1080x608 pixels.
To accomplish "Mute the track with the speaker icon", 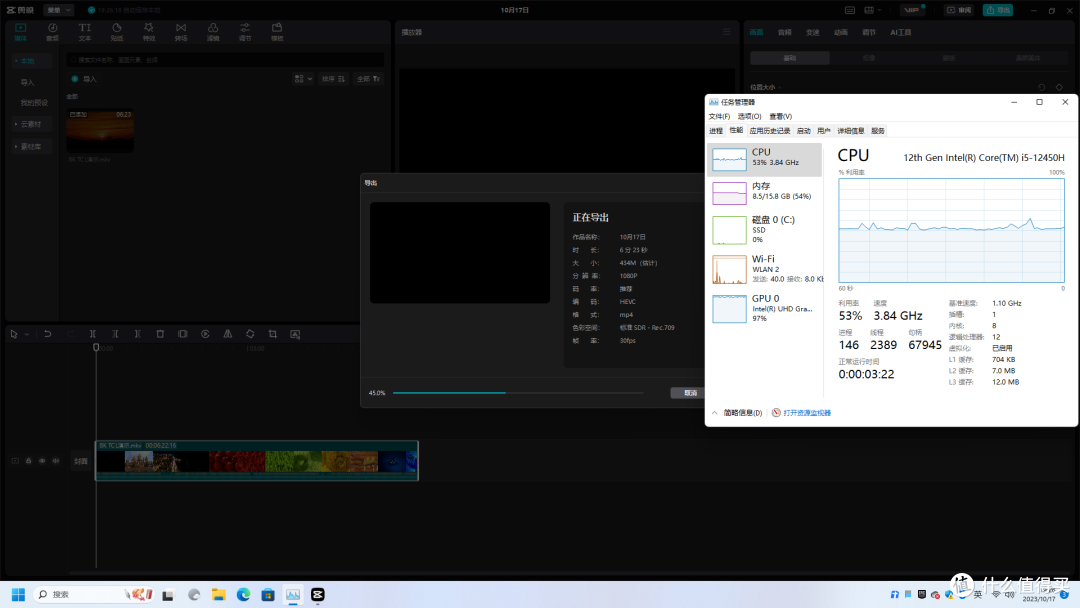I will coord(56,461).
